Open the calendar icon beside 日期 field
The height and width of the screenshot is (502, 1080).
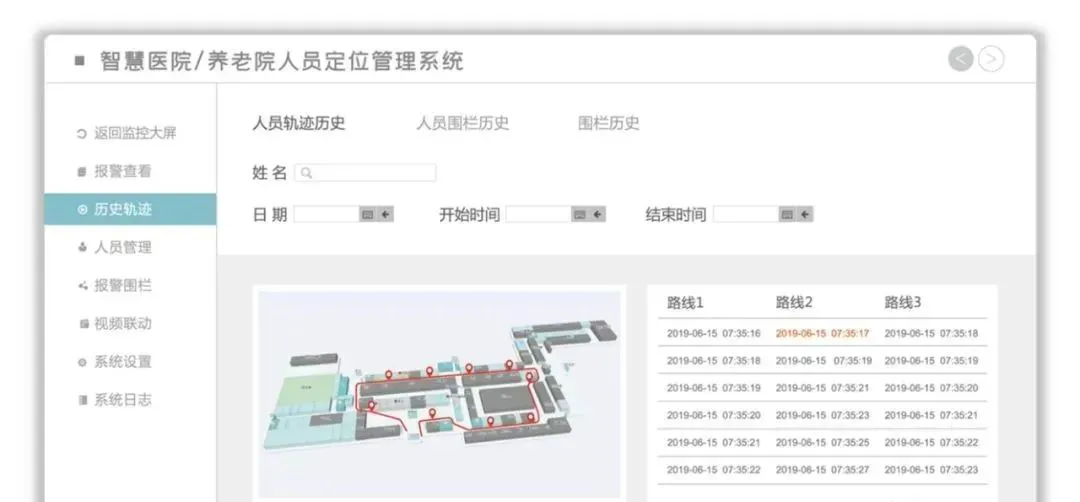(x=367, y=214)
